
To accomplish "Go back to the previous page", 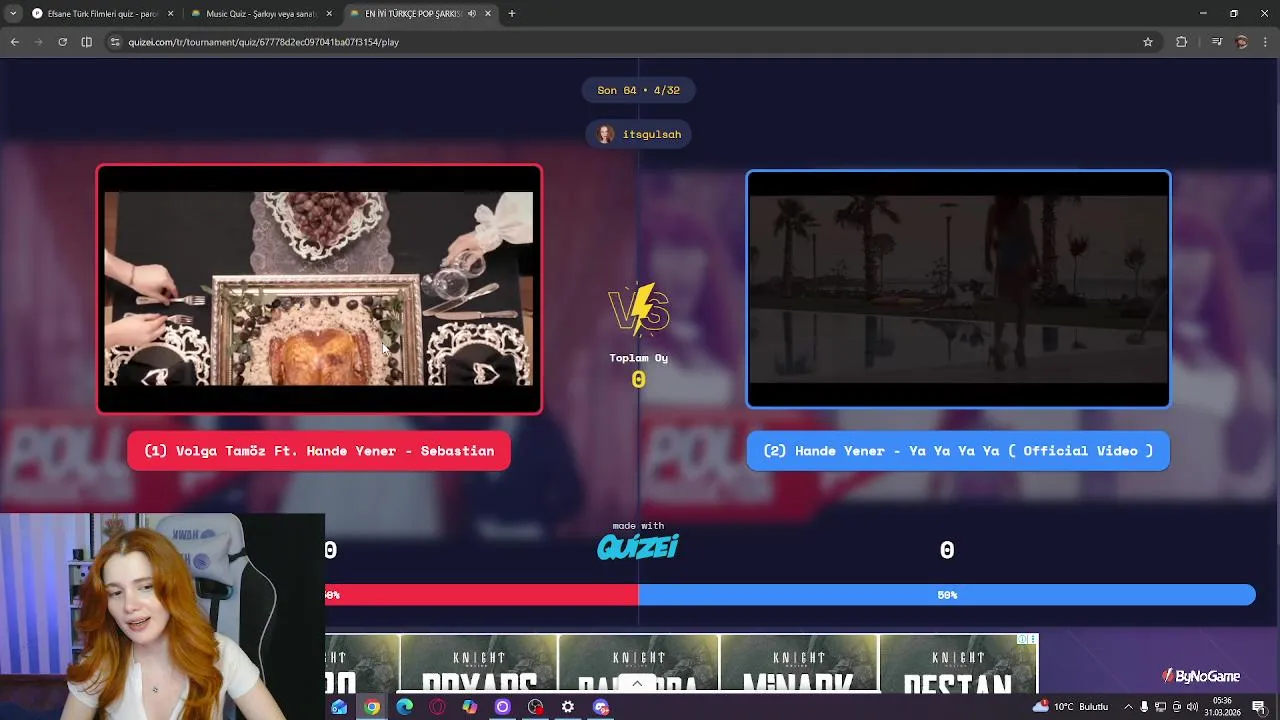I will (15, 42).
